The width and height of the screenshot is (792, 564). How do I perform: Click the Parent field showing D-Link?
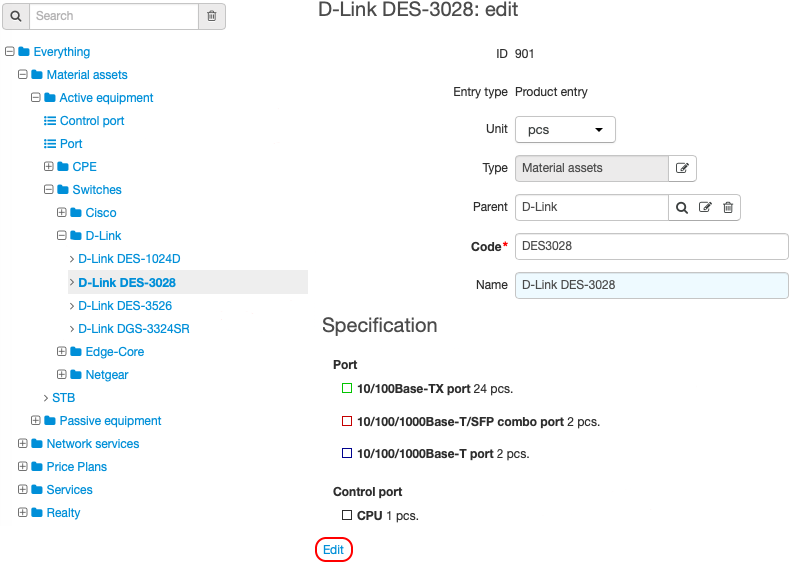tap(592, 208)
